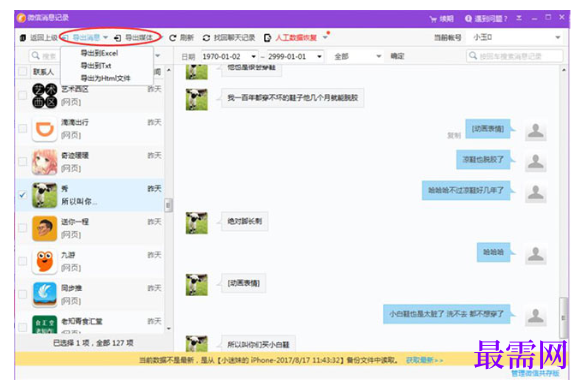
Task: Open the 遇到问题 help link
Action: (486, 18)
